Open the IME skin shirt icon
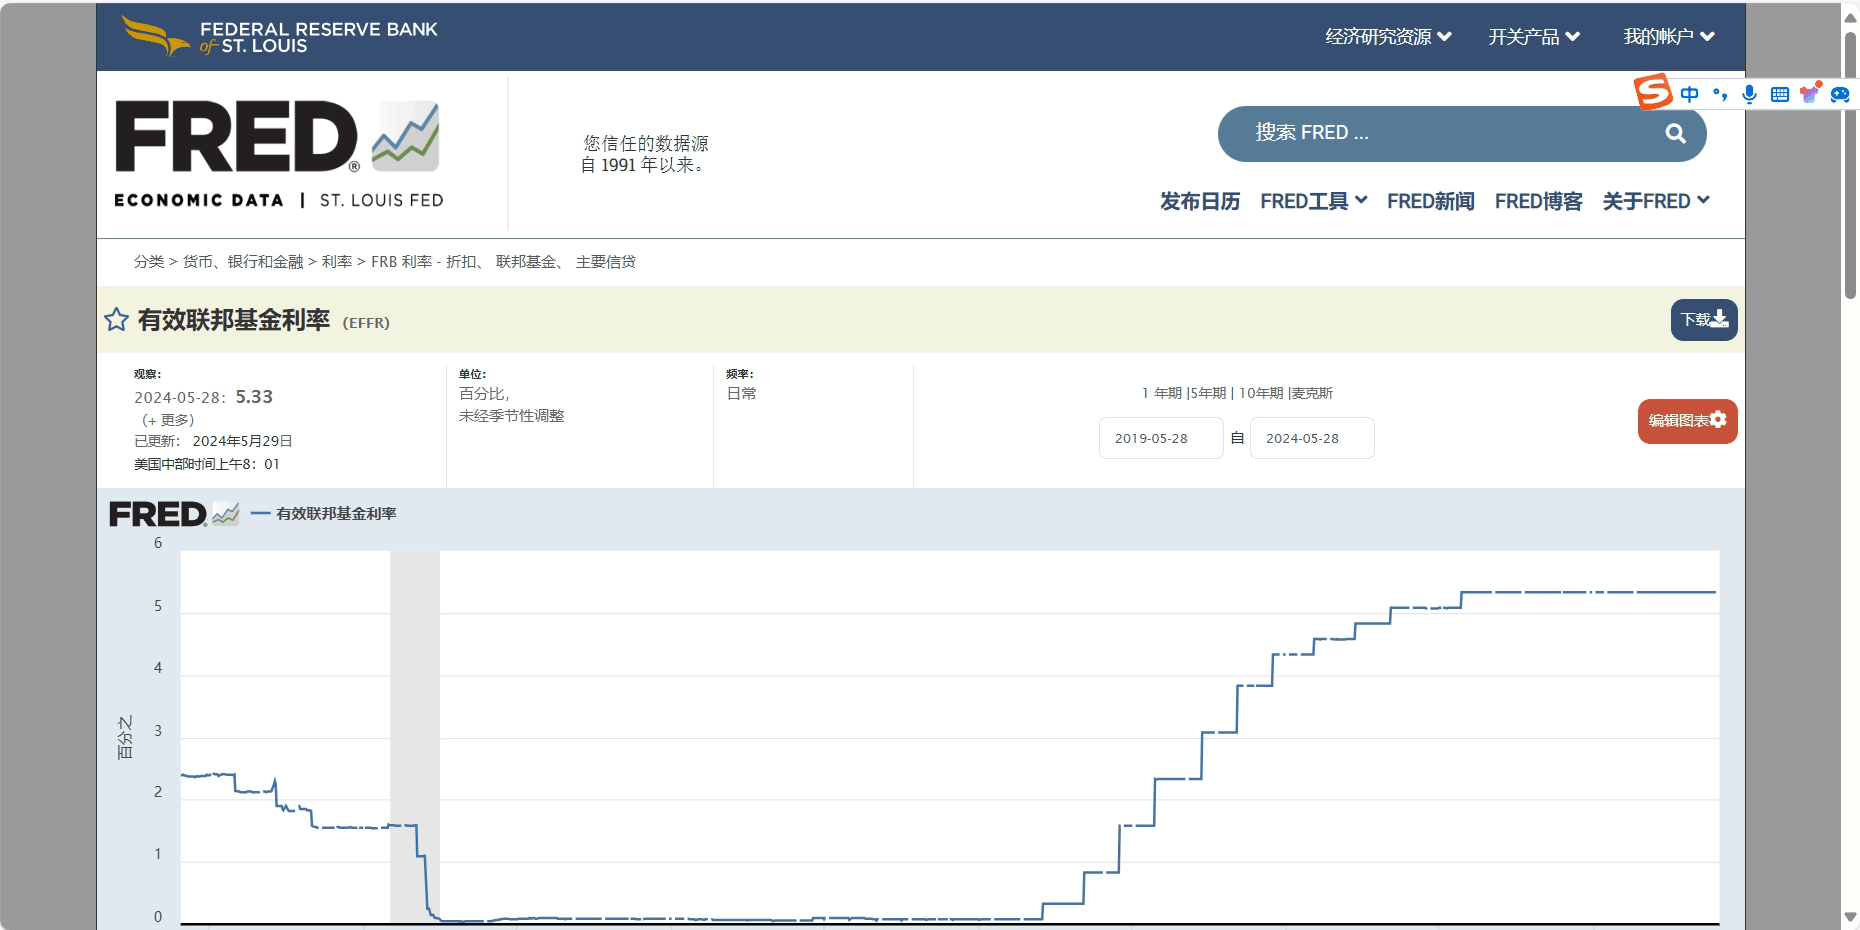Image resolution: width=1860 pixels, height=930 pixels. tap(1810, 93)
